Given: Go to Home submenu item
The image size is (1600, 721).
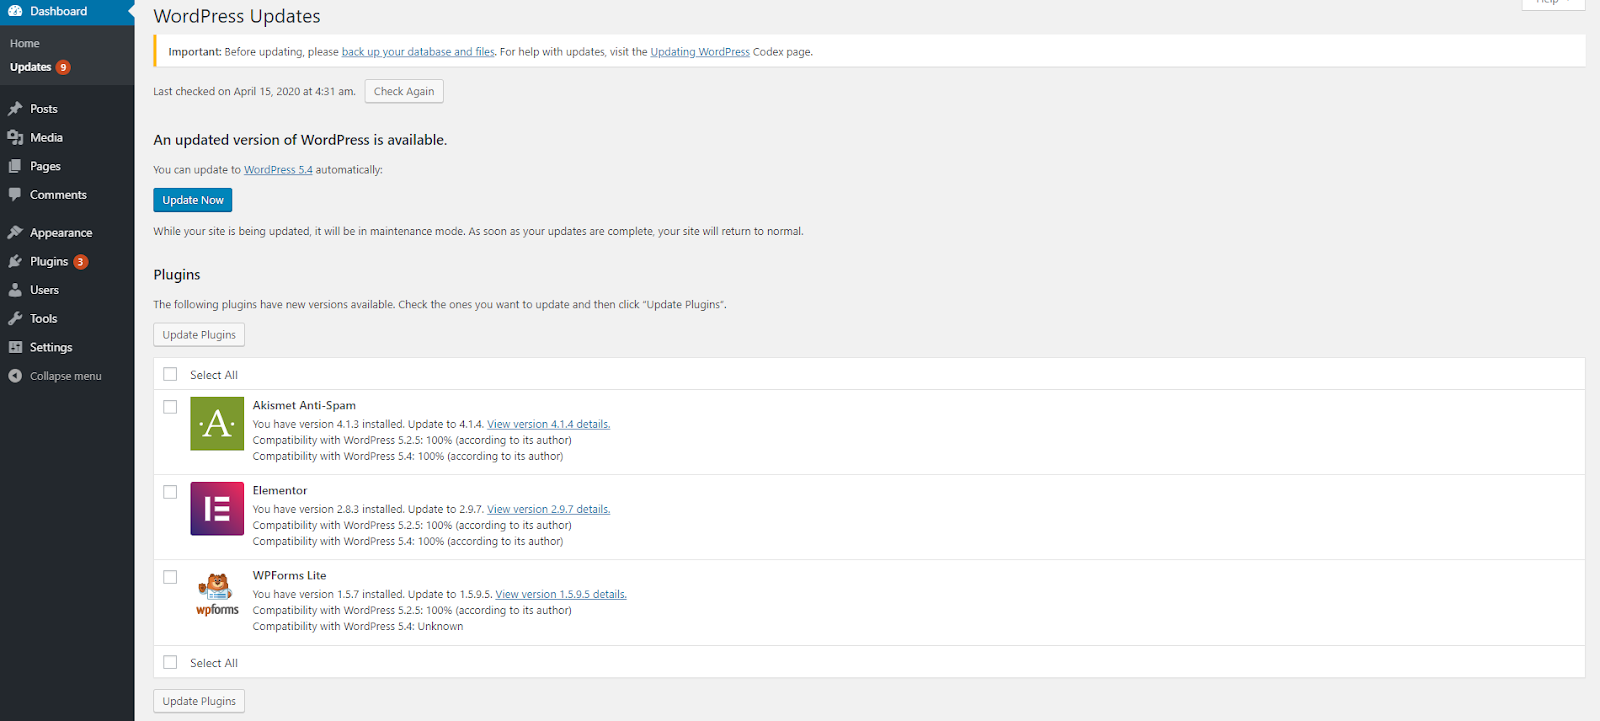Looking at the screenshot, I should tap(25, 44).
